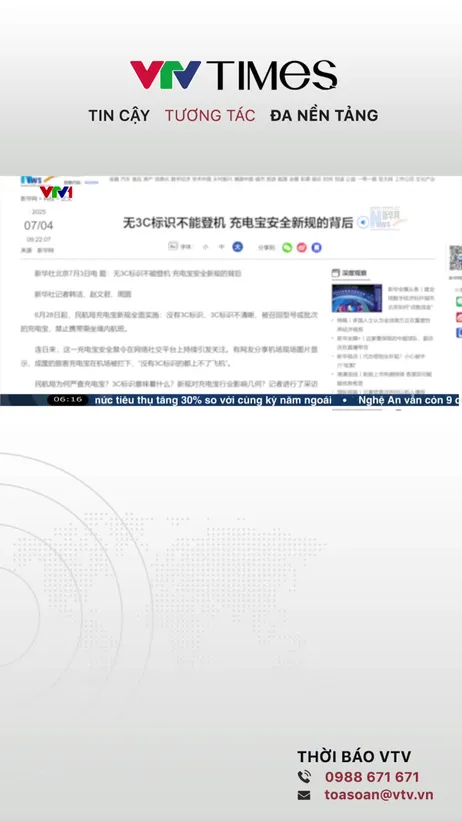
Task: Choose medium font size 中
Action: pos(221,247)
